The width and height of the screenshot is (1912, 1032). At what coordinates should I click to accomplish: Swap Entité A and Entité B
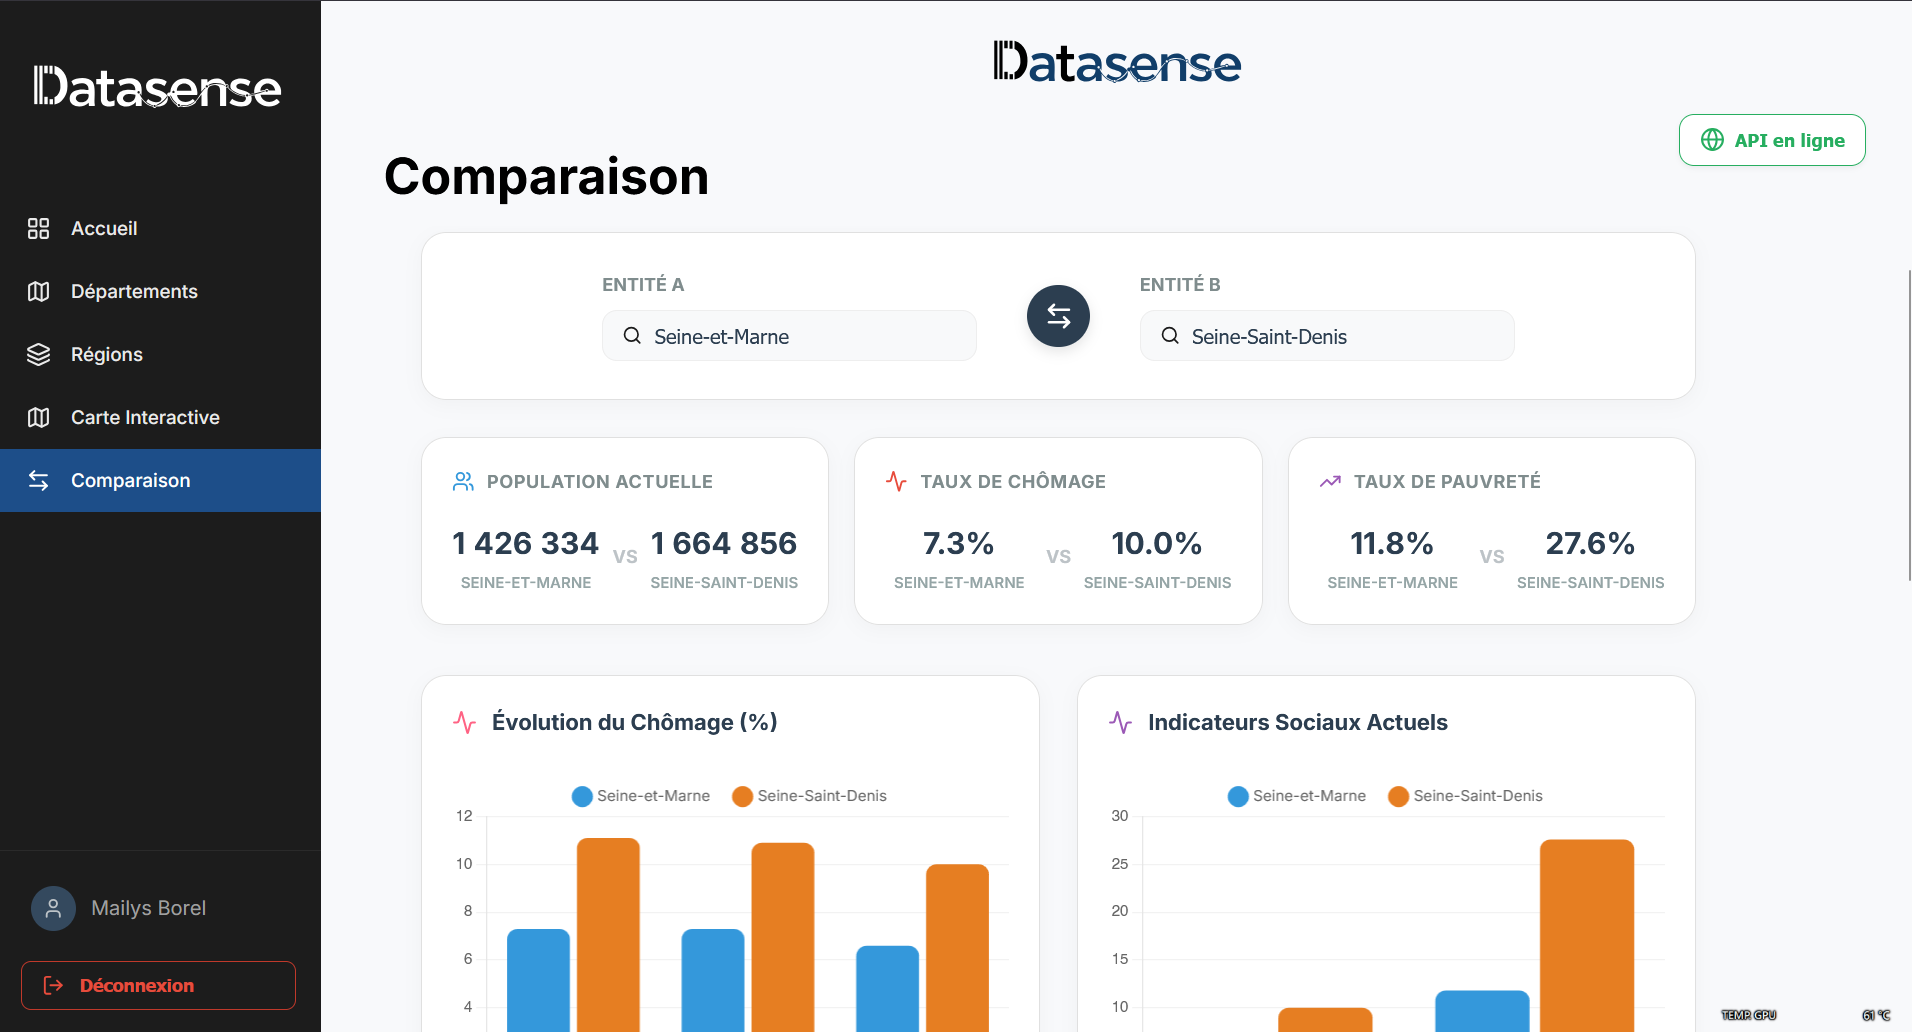click(1058, 316)
